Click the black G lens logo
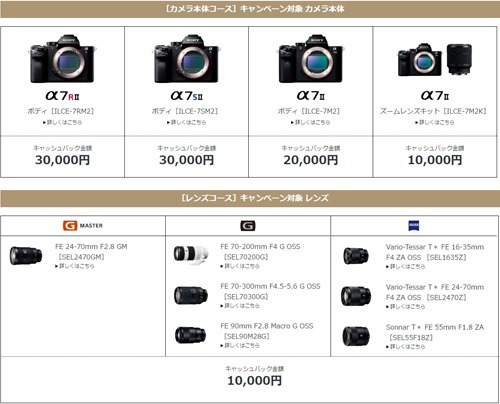Image resolution: width=500 pixels, height=404 pixels. coord(248,226)
